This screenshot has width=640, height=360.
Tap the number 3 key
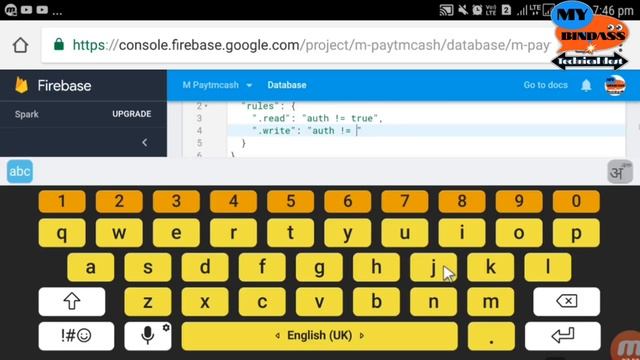[x=176, y=201]
